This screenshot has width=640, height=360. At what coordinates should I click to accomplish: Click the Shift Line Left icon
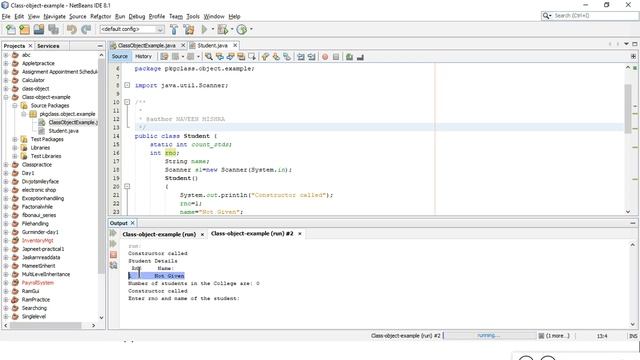click(301, 57)
